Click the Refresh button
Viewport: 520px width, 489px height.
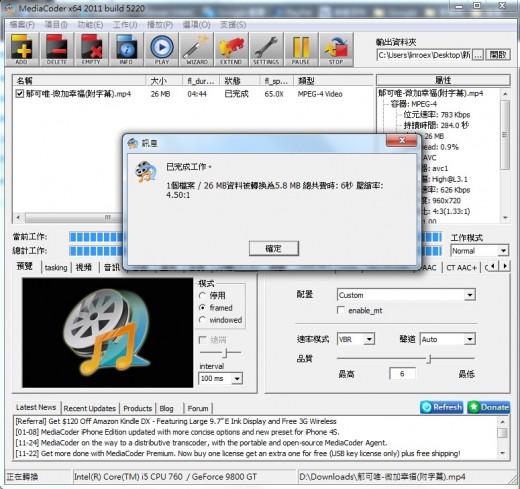(x=441, y=407)
